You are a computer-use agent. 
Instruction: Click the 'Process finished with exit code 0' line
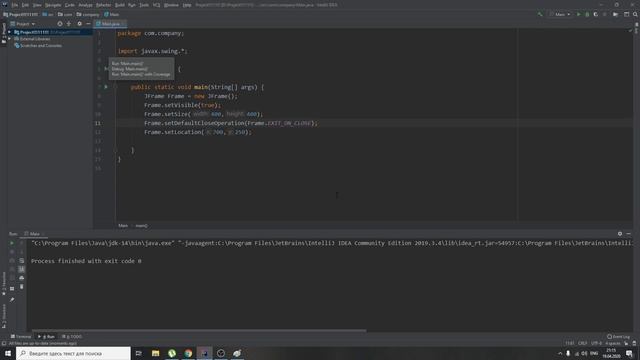pyautogui.click(x=86, y=261)
